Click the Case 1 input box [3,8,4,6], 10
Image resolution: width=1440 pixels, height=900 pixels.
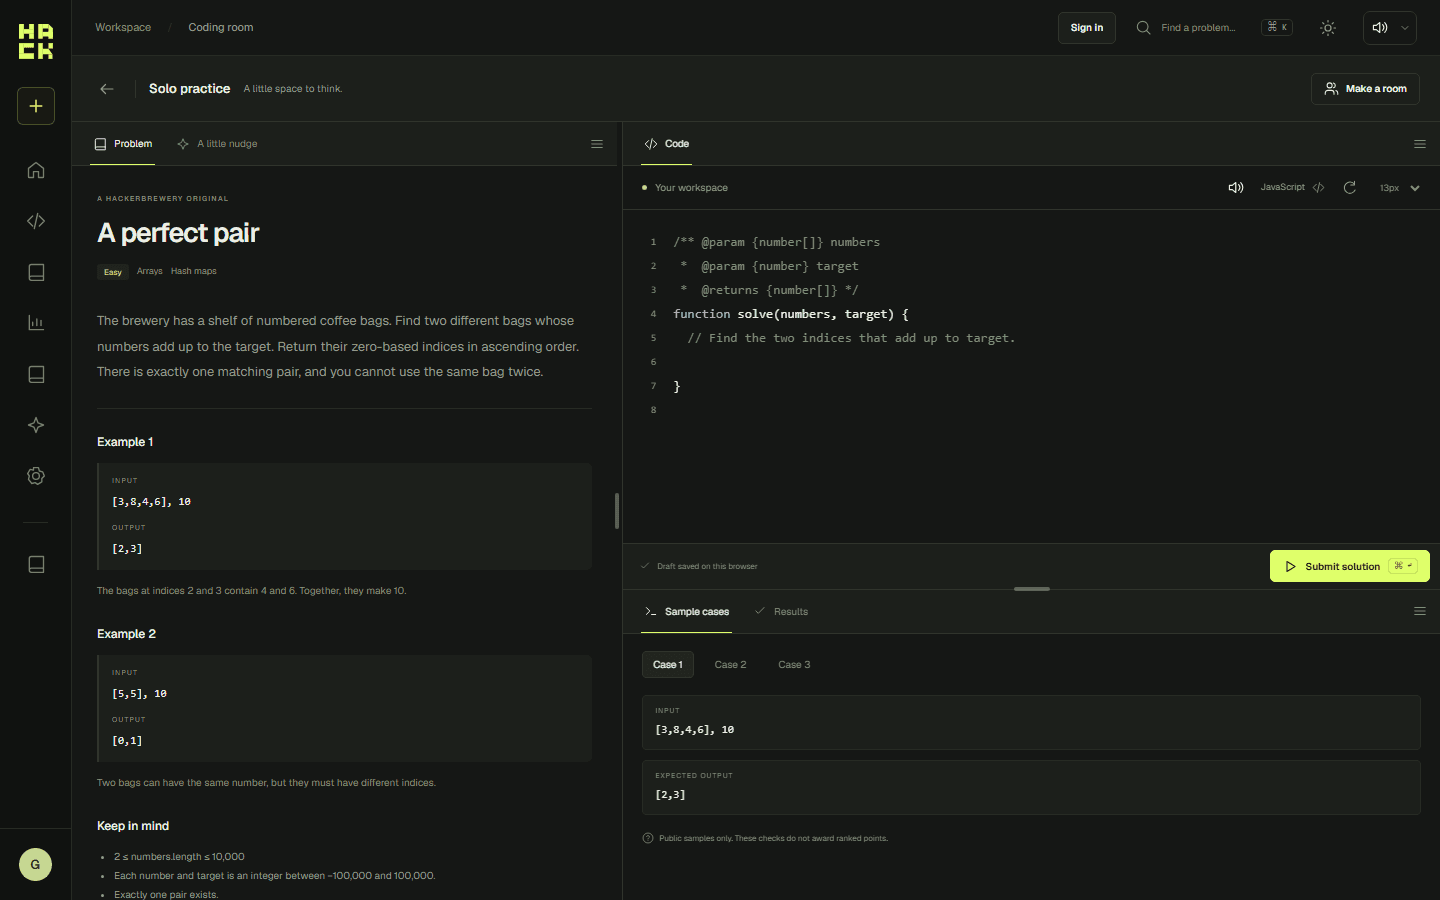1031,722
